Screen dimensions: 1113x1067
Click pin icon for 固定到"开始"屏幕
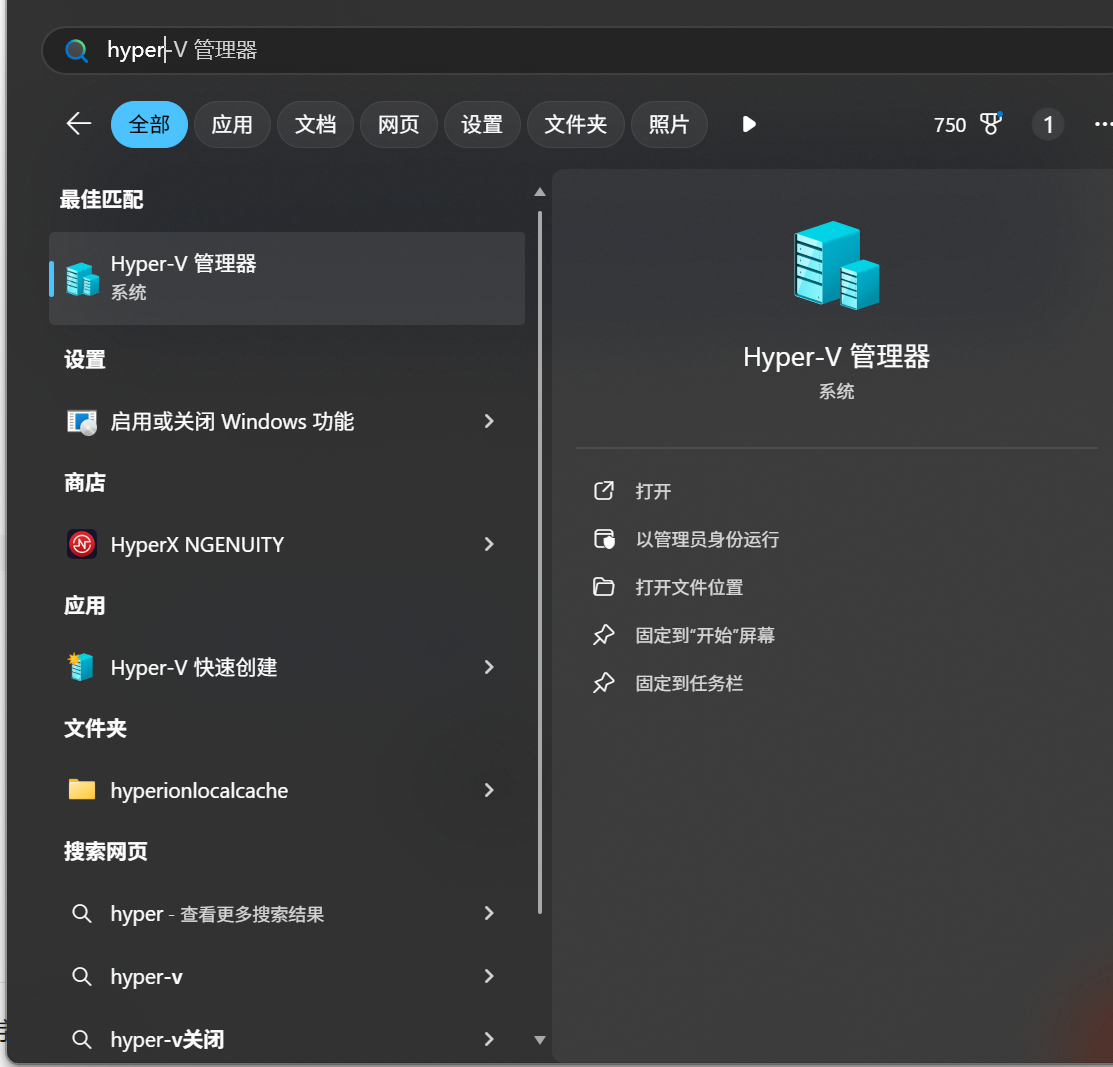point(603,635)
